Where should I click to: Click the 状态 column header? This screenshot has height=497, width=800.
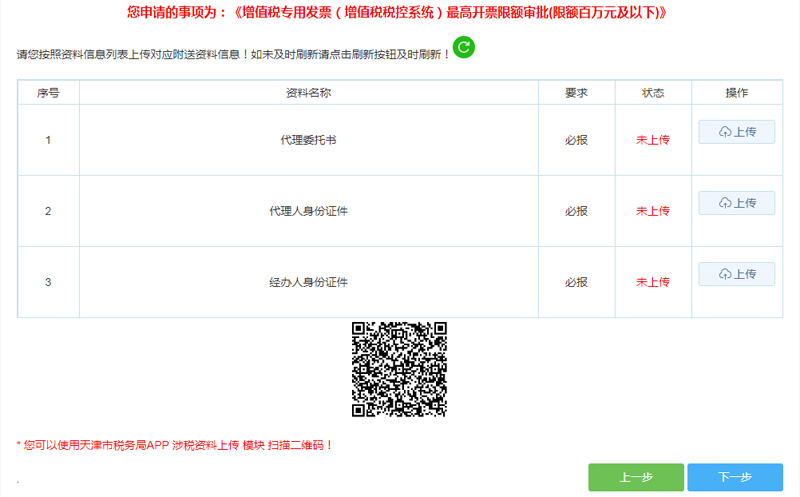pyautogui.click(x=653, y=93)
